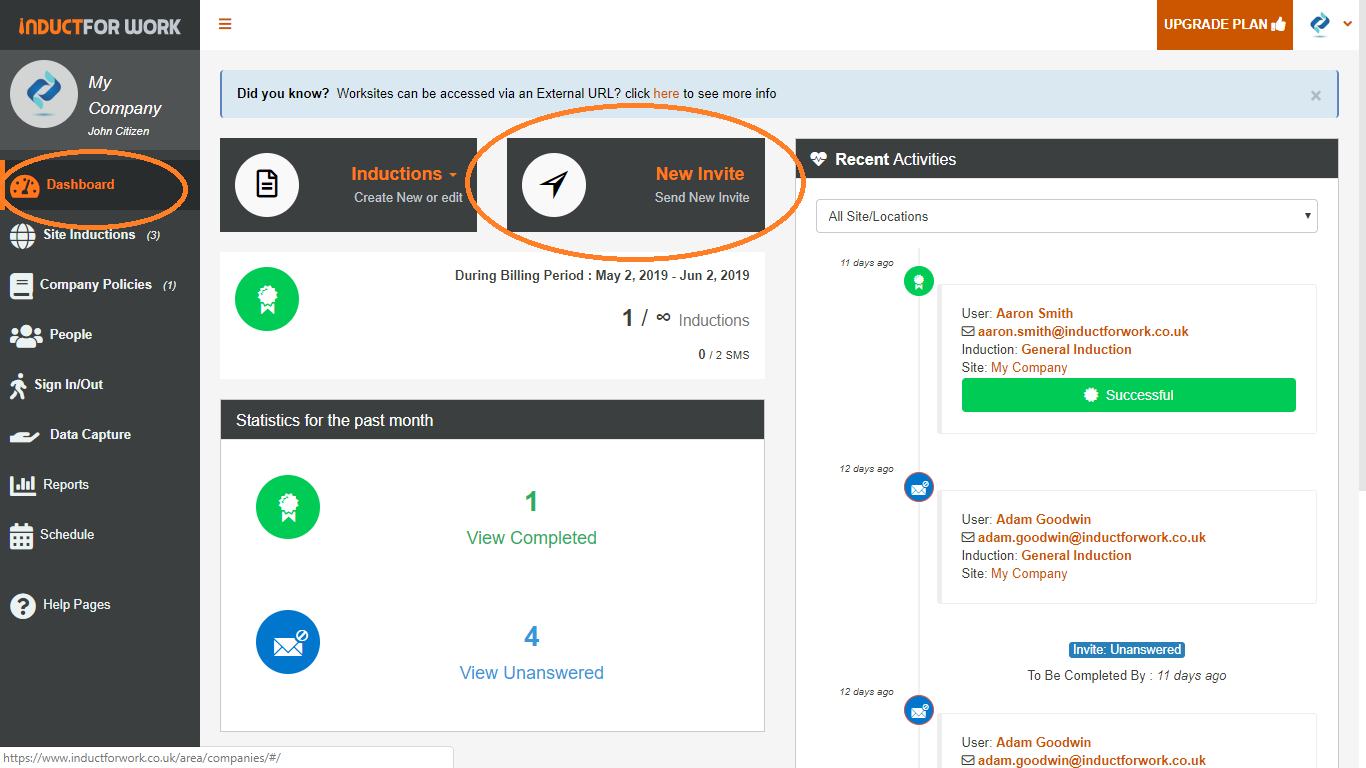Click the green Successful button
1366x768 pixels.
click(x=1129, y=395)
